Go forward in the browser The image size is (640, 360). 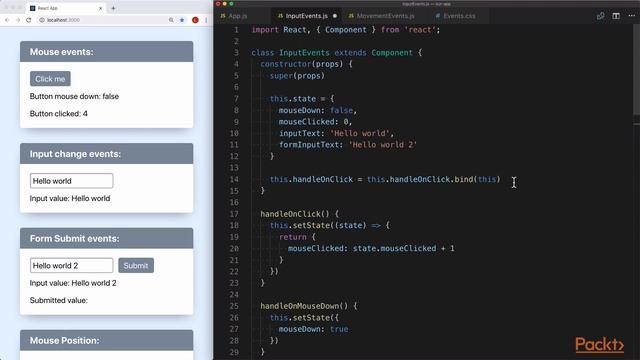[x=18, y=20]
